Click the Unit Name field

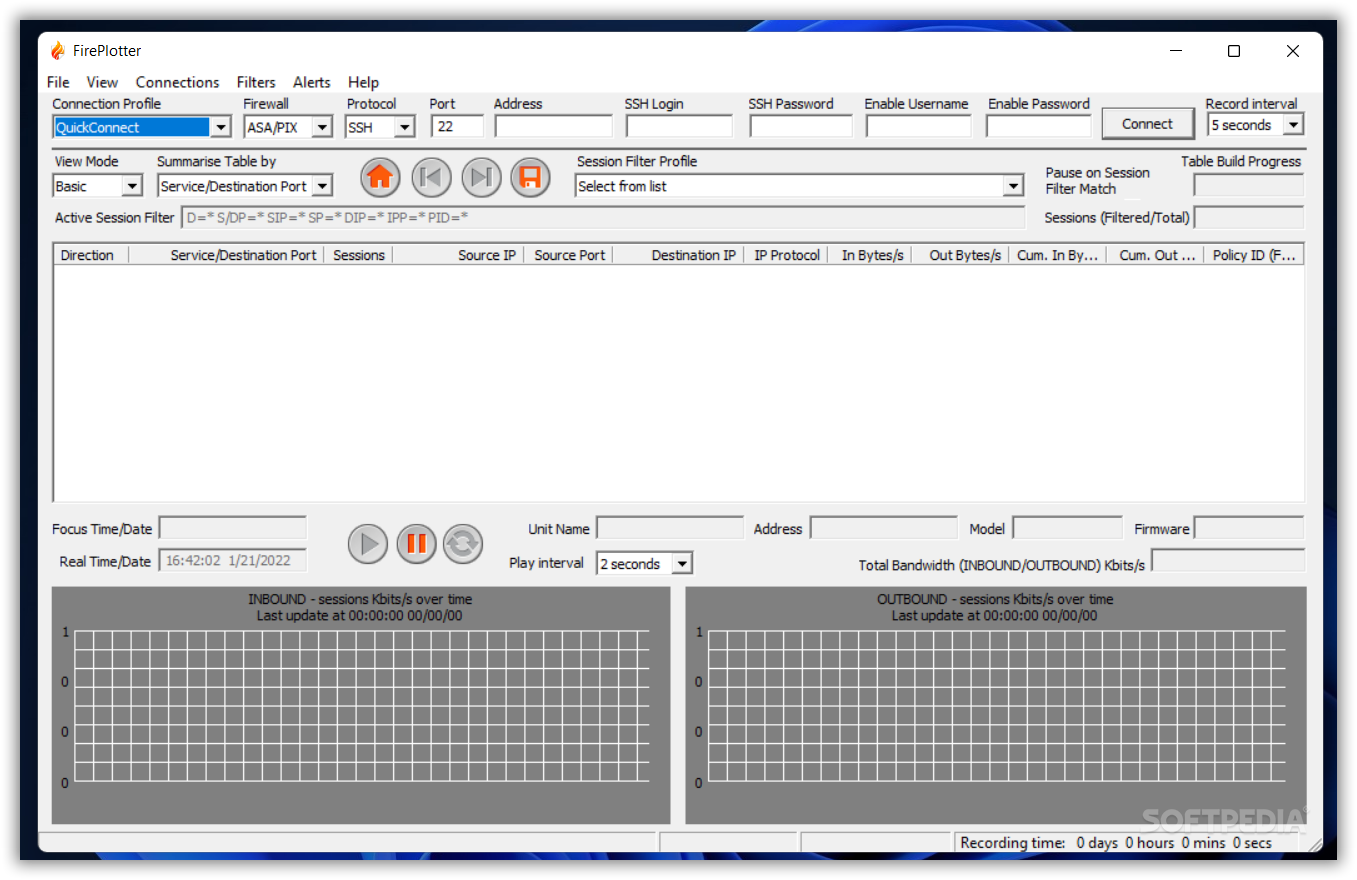click(x=670, y=528)
